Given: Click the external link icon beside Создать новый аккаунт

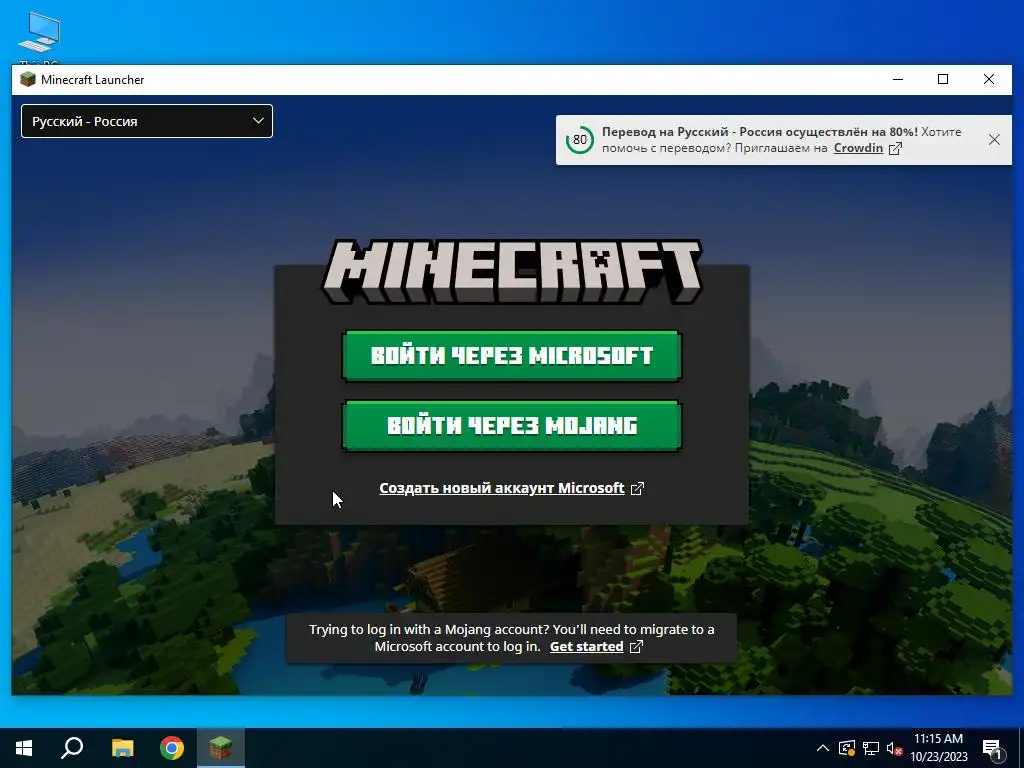Looking at the screenshot, I should pos(637,488).
